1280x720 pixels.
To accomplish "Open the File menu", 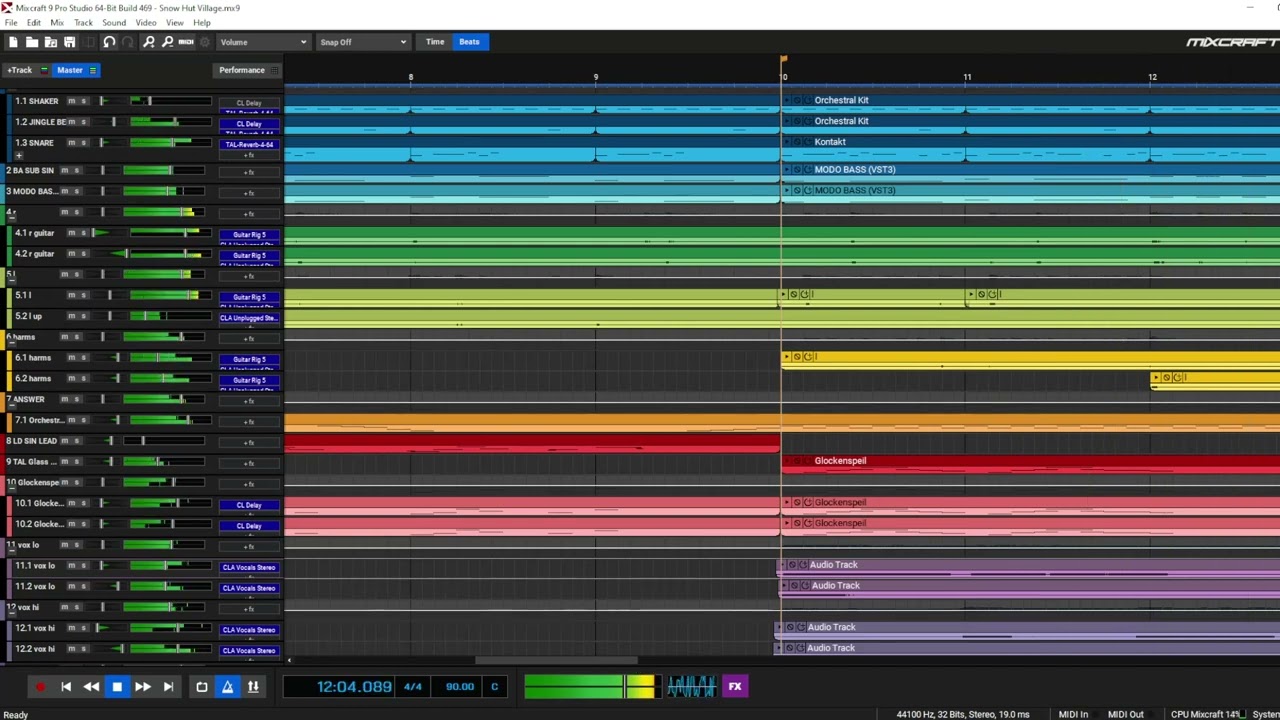I will pyautogui.click(x=11, y=22).
